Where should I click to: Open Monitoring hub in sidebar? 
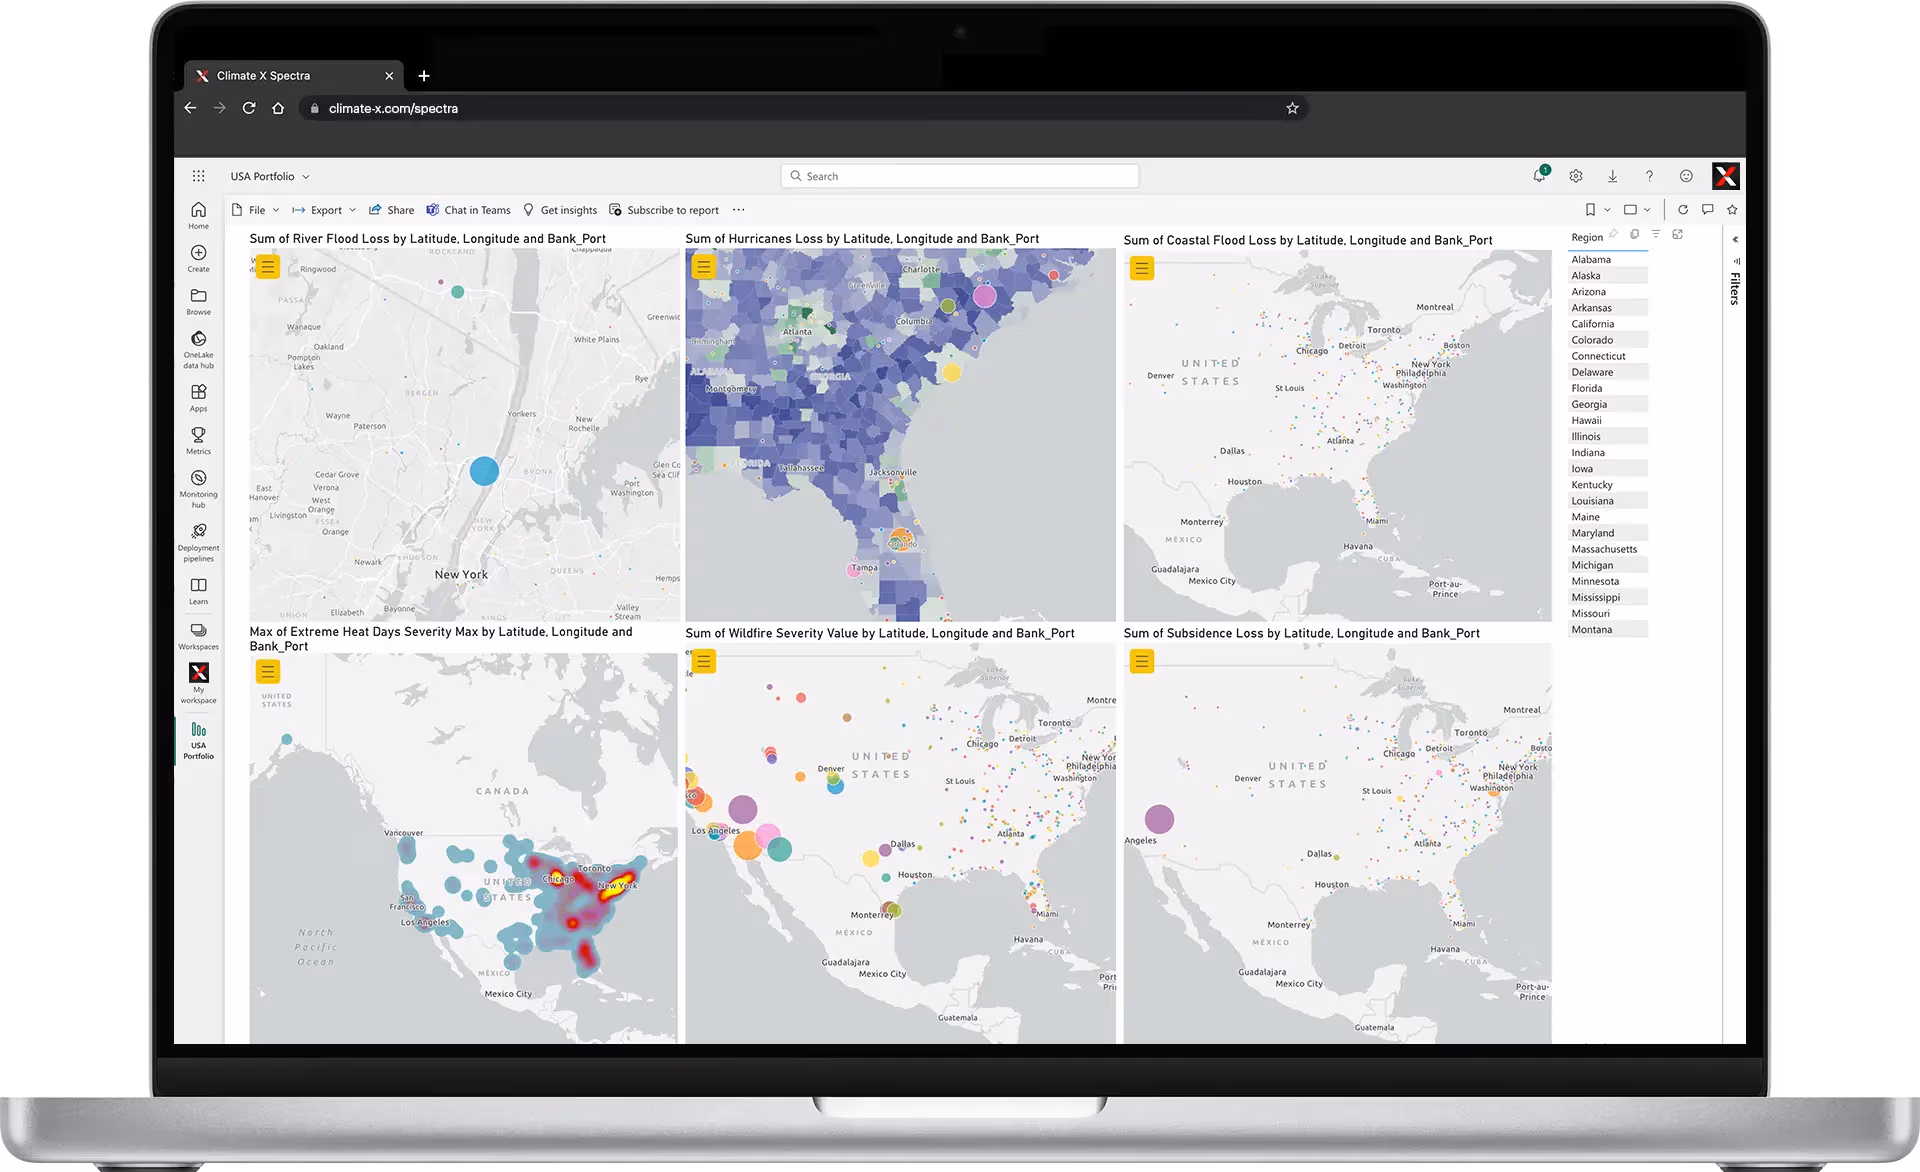[198, 489]
